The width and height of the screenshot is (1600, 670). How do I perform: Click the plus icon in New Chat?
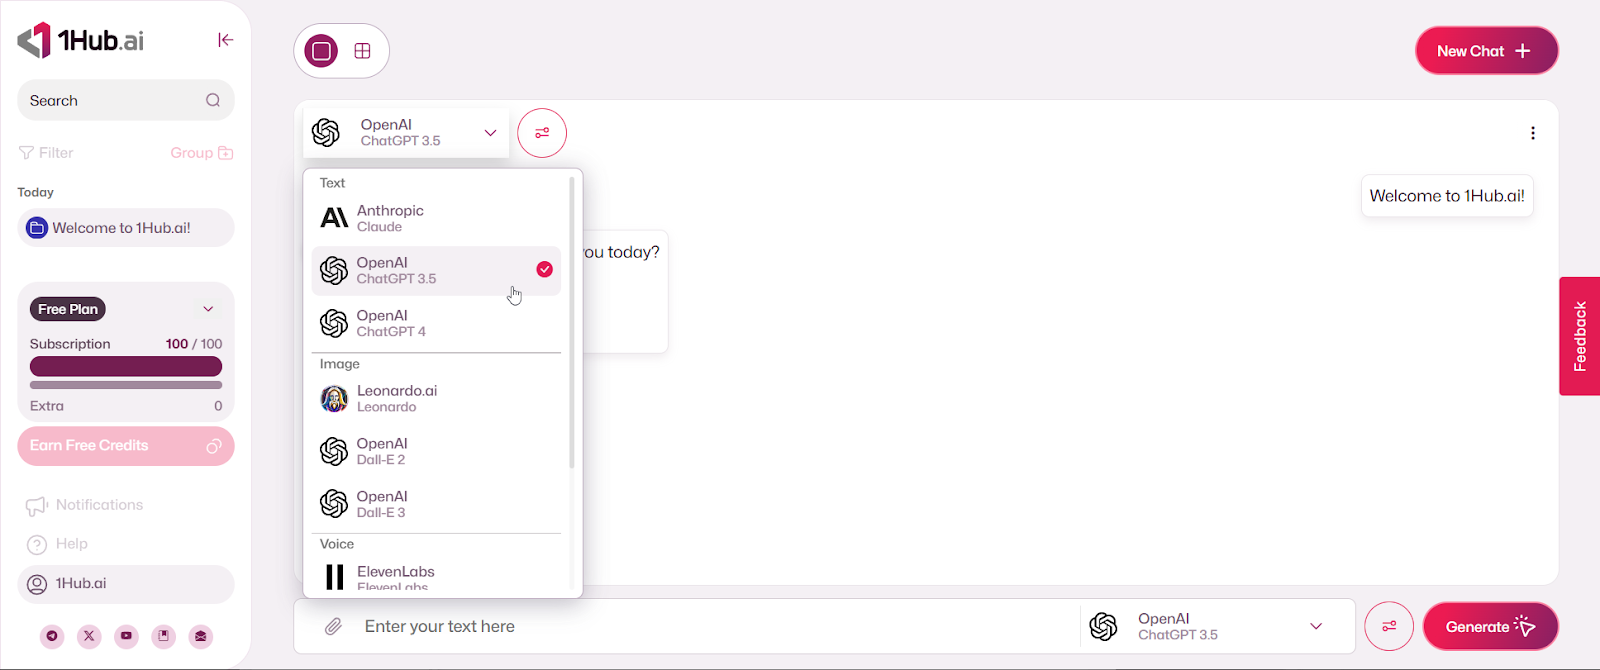tap(1523, 51)
